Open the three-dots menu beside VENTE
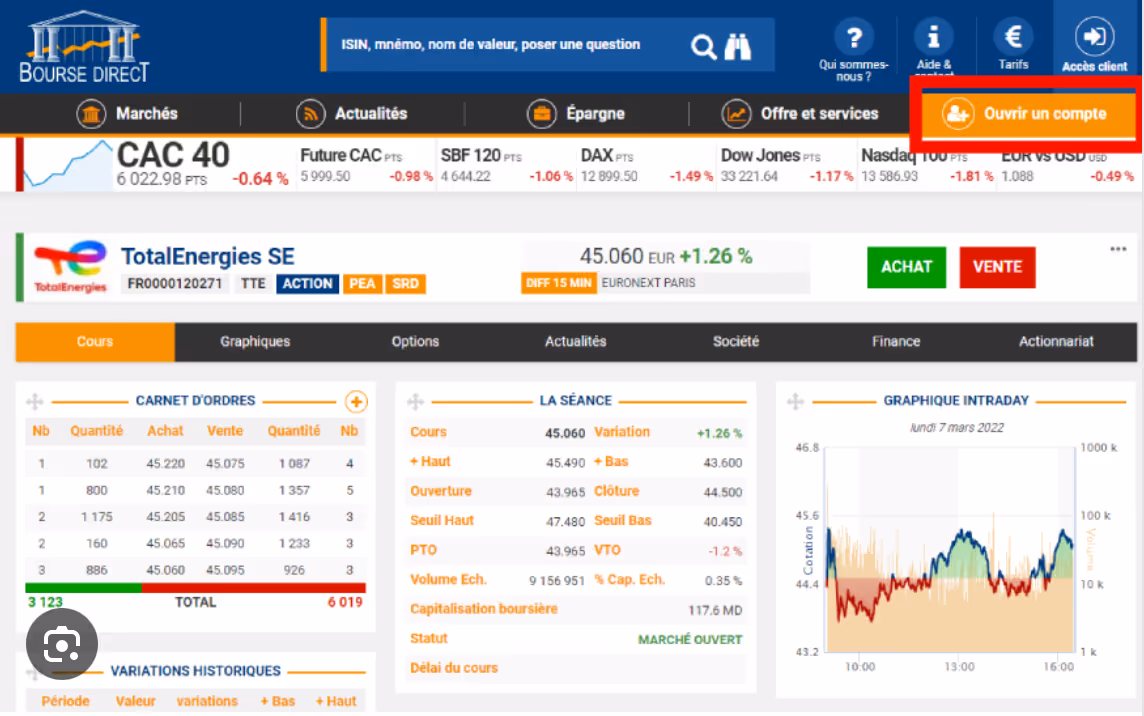This screenshot has width=1144, height=716. 1118,250
